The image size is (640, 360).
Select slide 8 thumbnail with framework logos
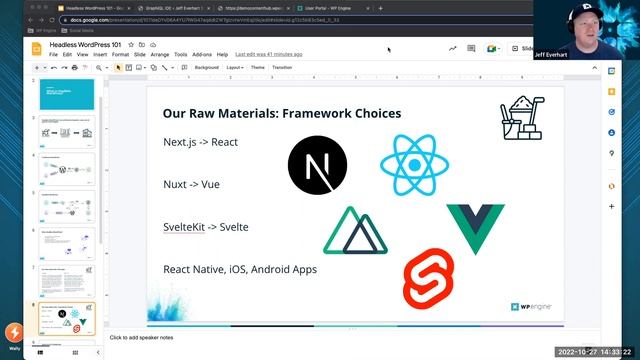pos(67,319)
